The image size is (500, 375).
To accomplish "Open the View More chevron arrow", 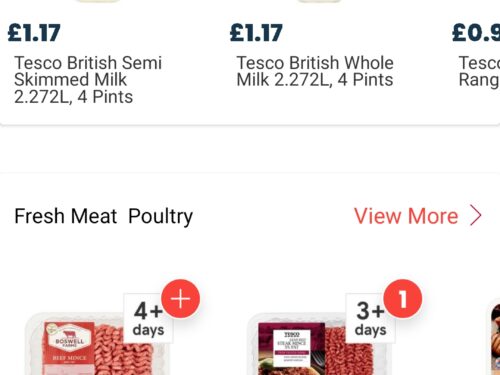I will tap(476, 216).
